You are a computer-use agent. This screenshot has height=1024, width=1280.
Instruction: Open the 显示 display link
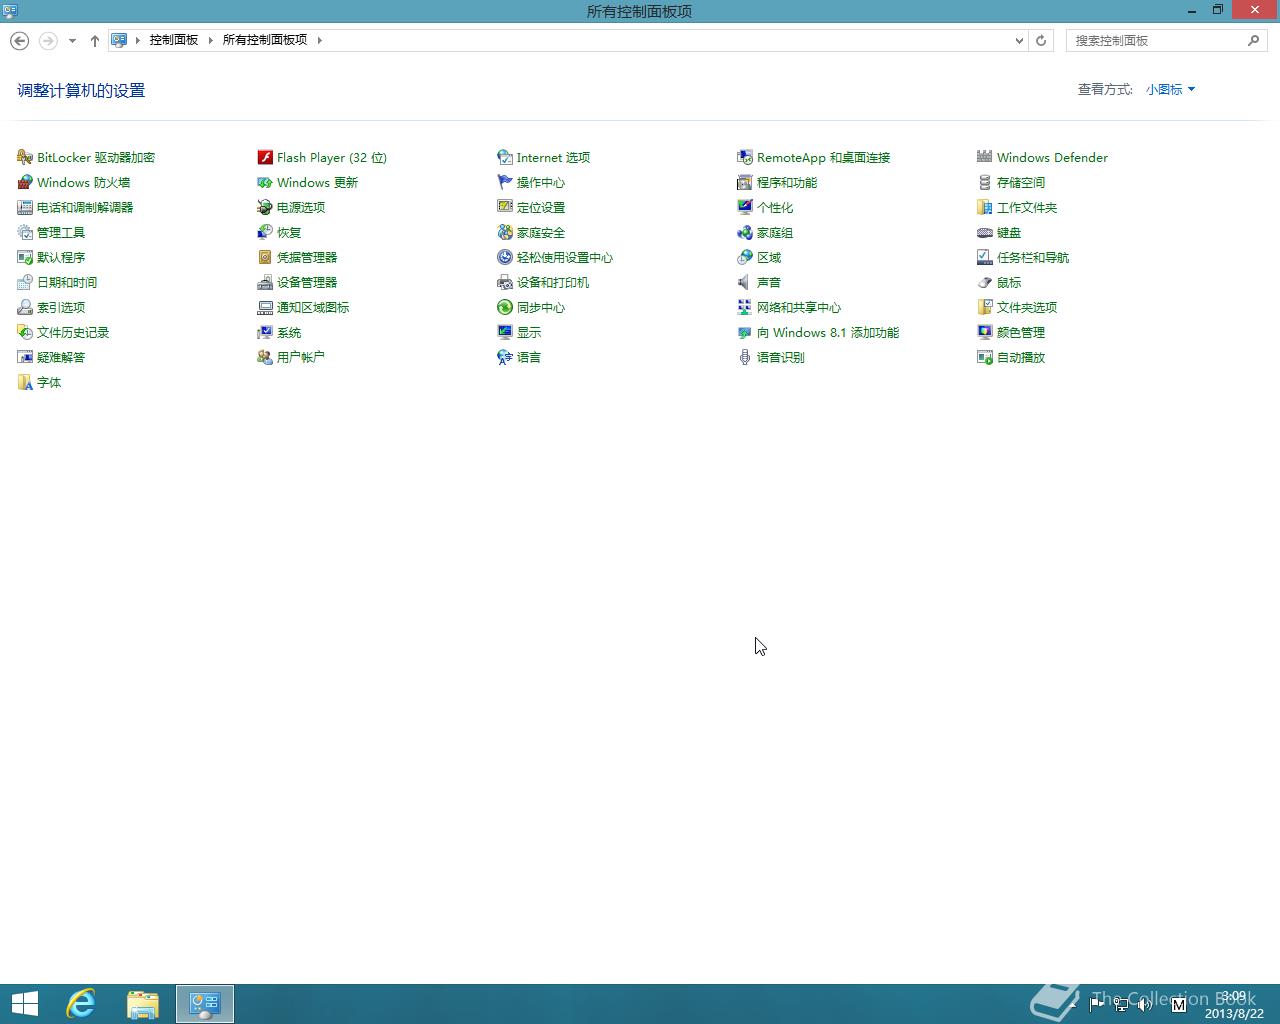click(x=528, y=333)
